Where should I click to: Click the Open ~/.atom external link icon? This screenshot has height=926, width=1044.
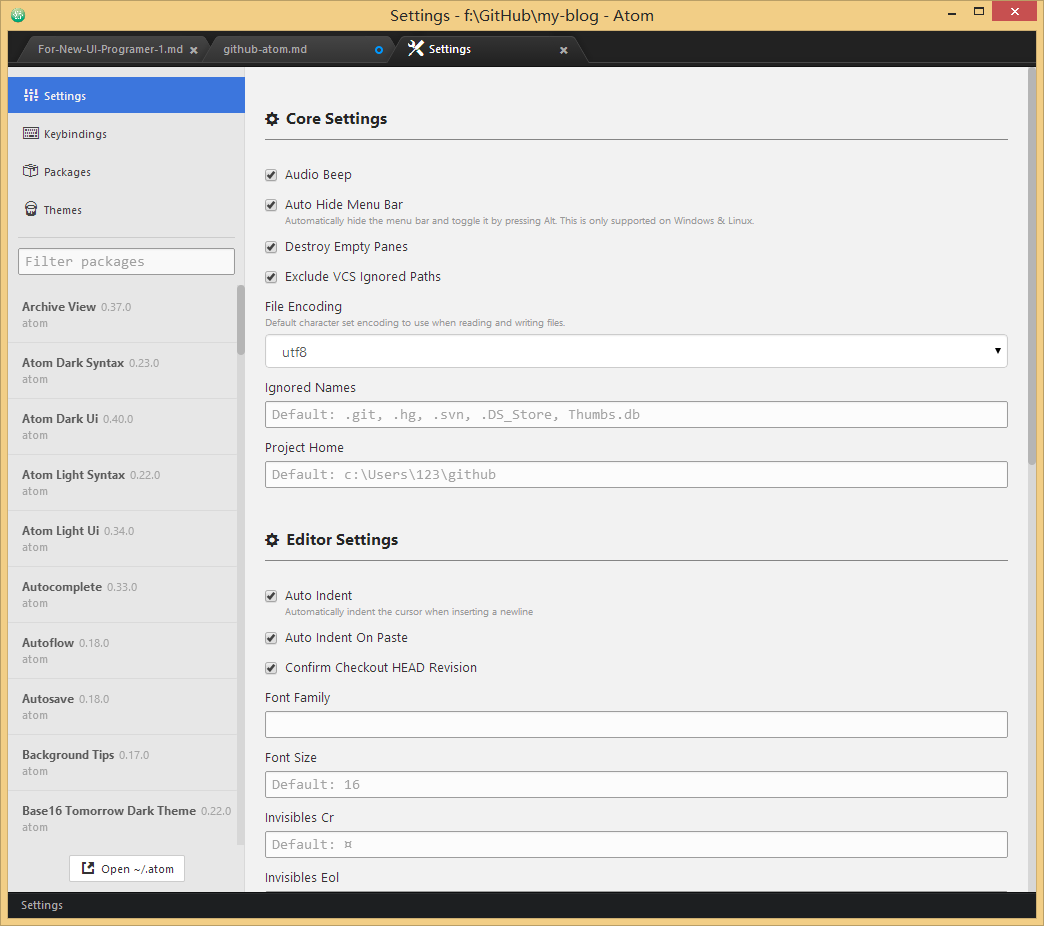pos(88,868)
